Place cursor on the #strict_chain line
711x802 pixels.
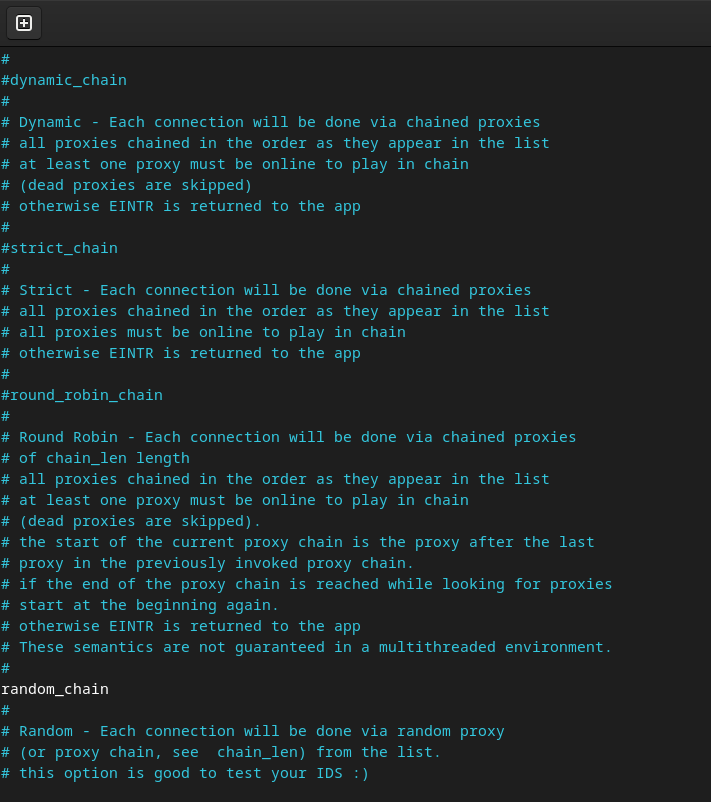(x=59, y=248)
